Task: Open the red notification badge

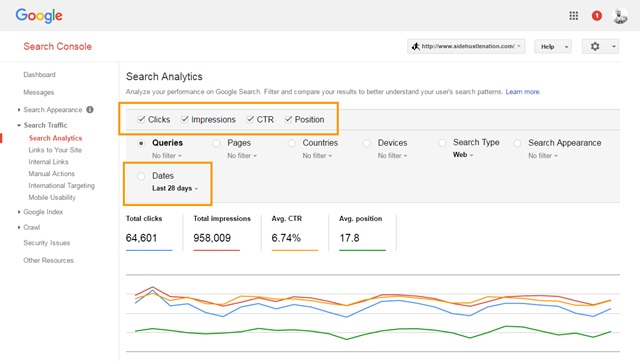Action: click(x=597, y=16)
